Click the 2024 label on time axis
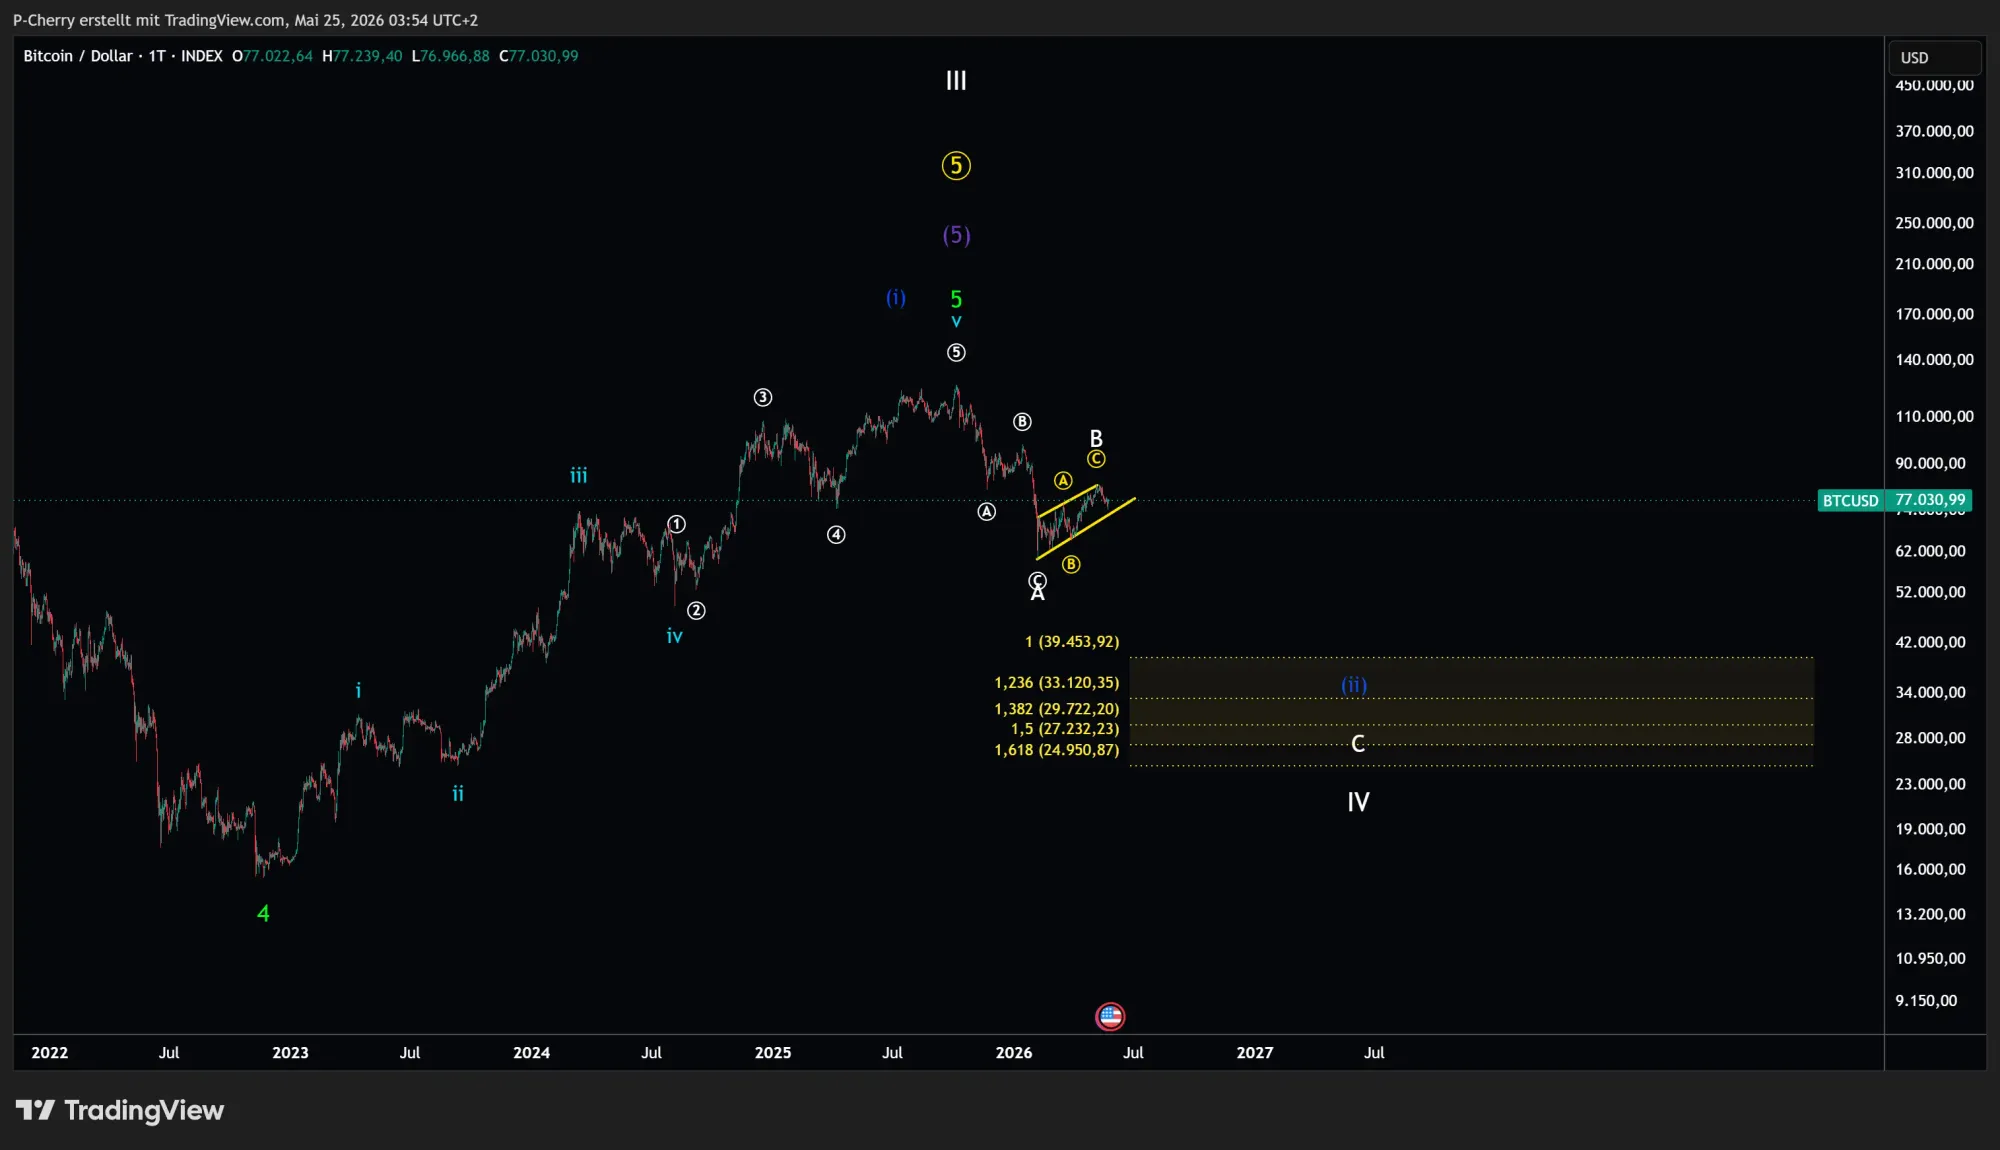The height and width of the screenshot is (1150, 2000). tap(532, 1053)
